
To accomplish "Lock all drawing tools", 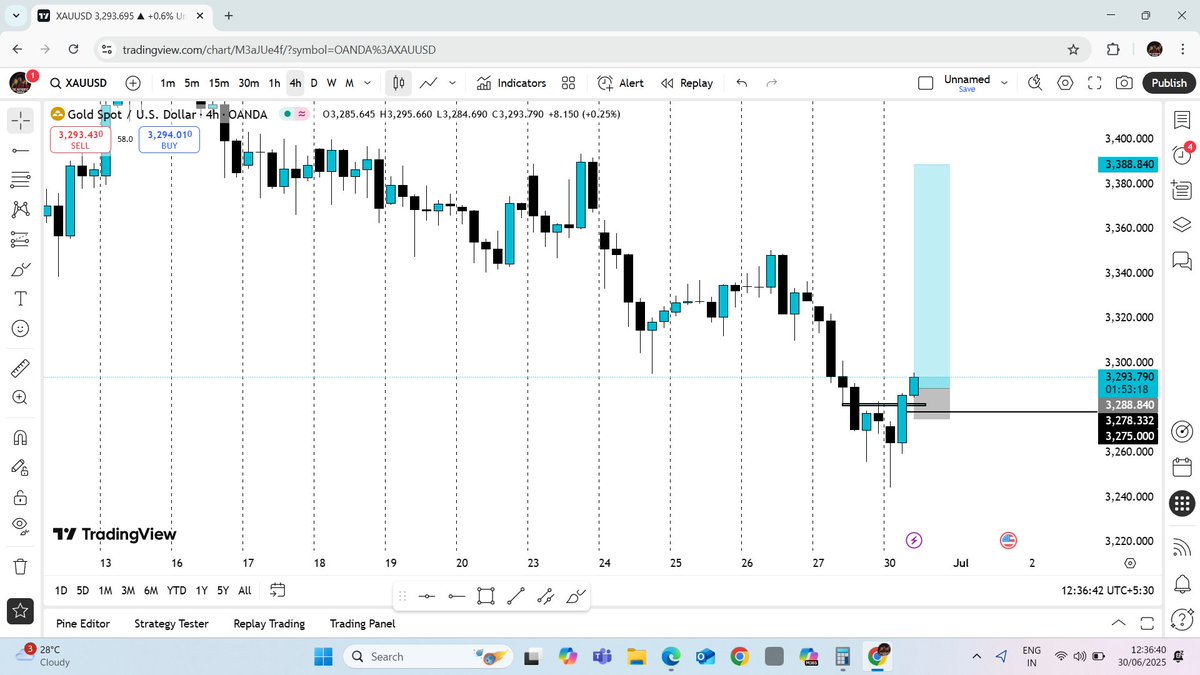I will coord(20,496).
